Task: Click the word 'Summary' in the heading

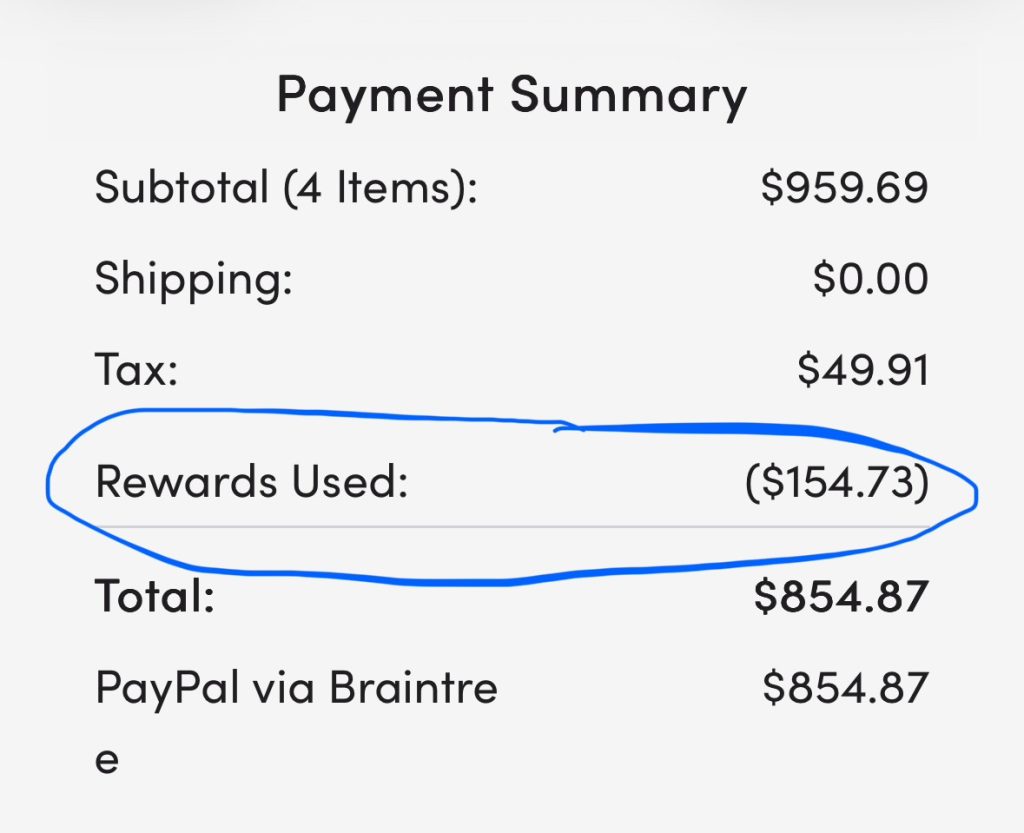Action: [628, 96]
